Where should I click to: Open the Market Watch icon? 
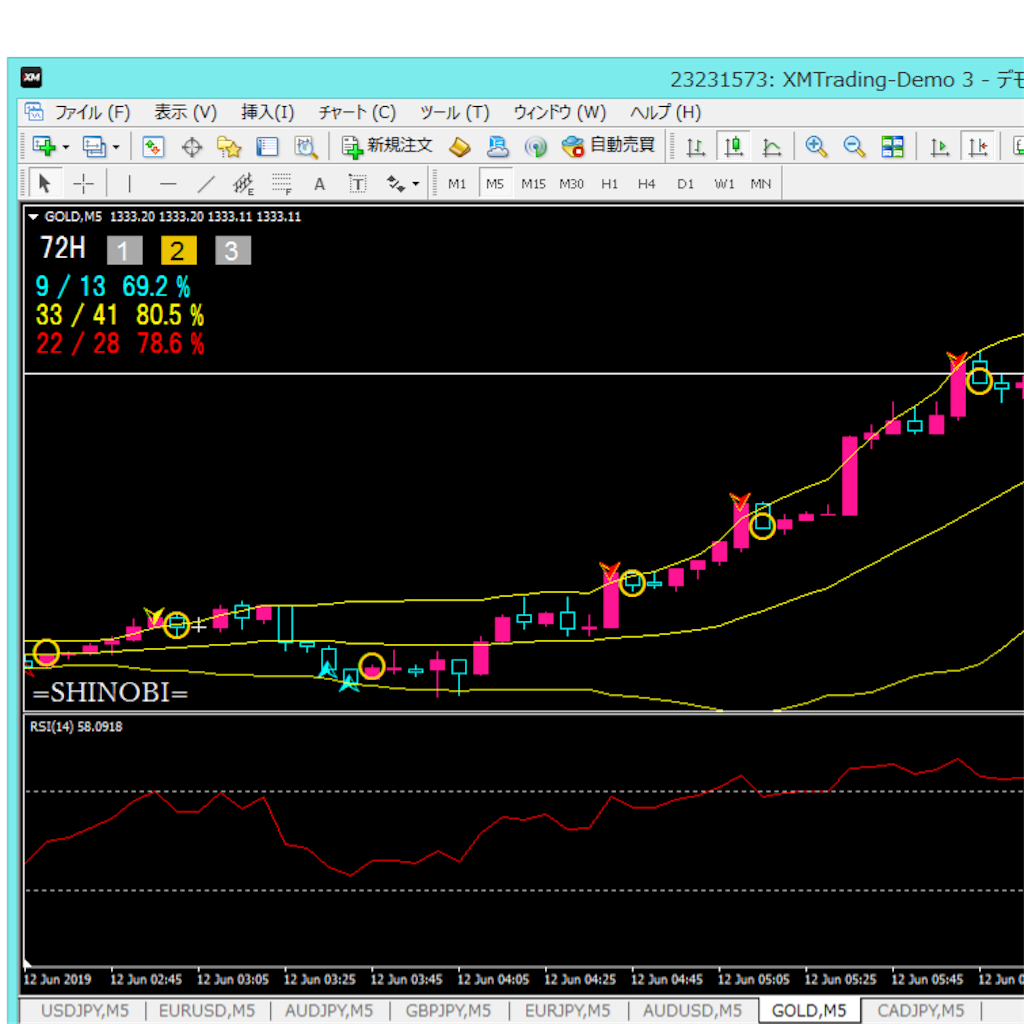[x=153, y=146]
